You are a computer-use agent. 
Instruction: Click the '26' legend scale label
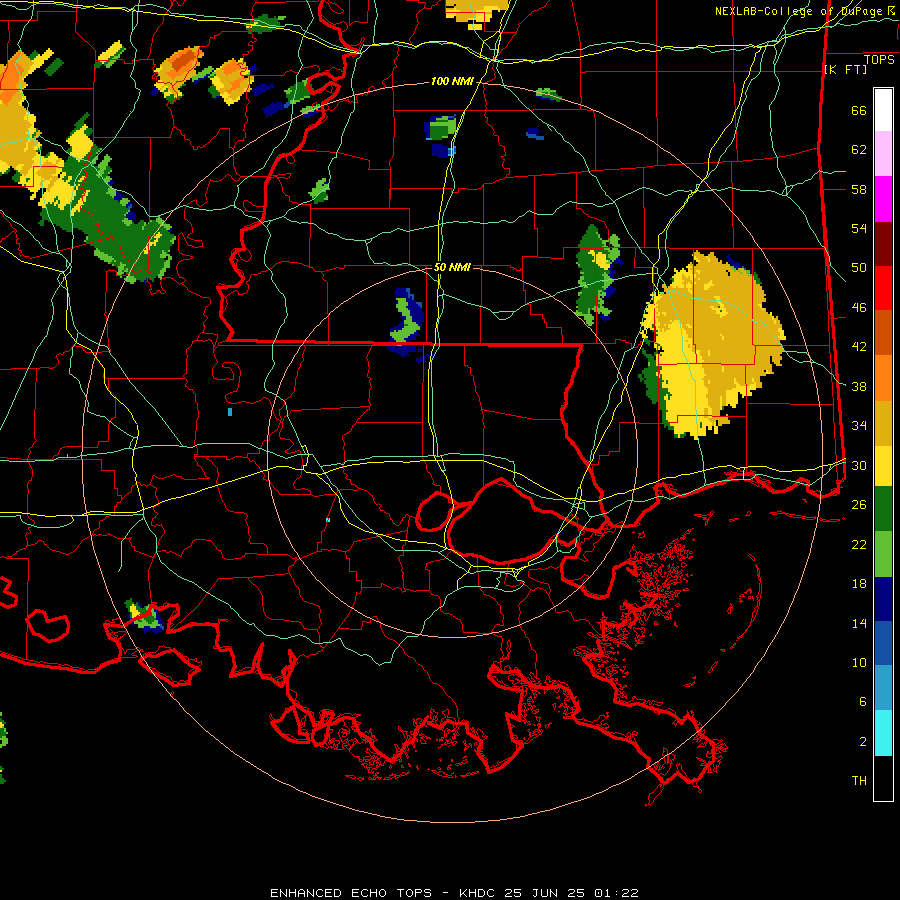(x=859, y=505)
